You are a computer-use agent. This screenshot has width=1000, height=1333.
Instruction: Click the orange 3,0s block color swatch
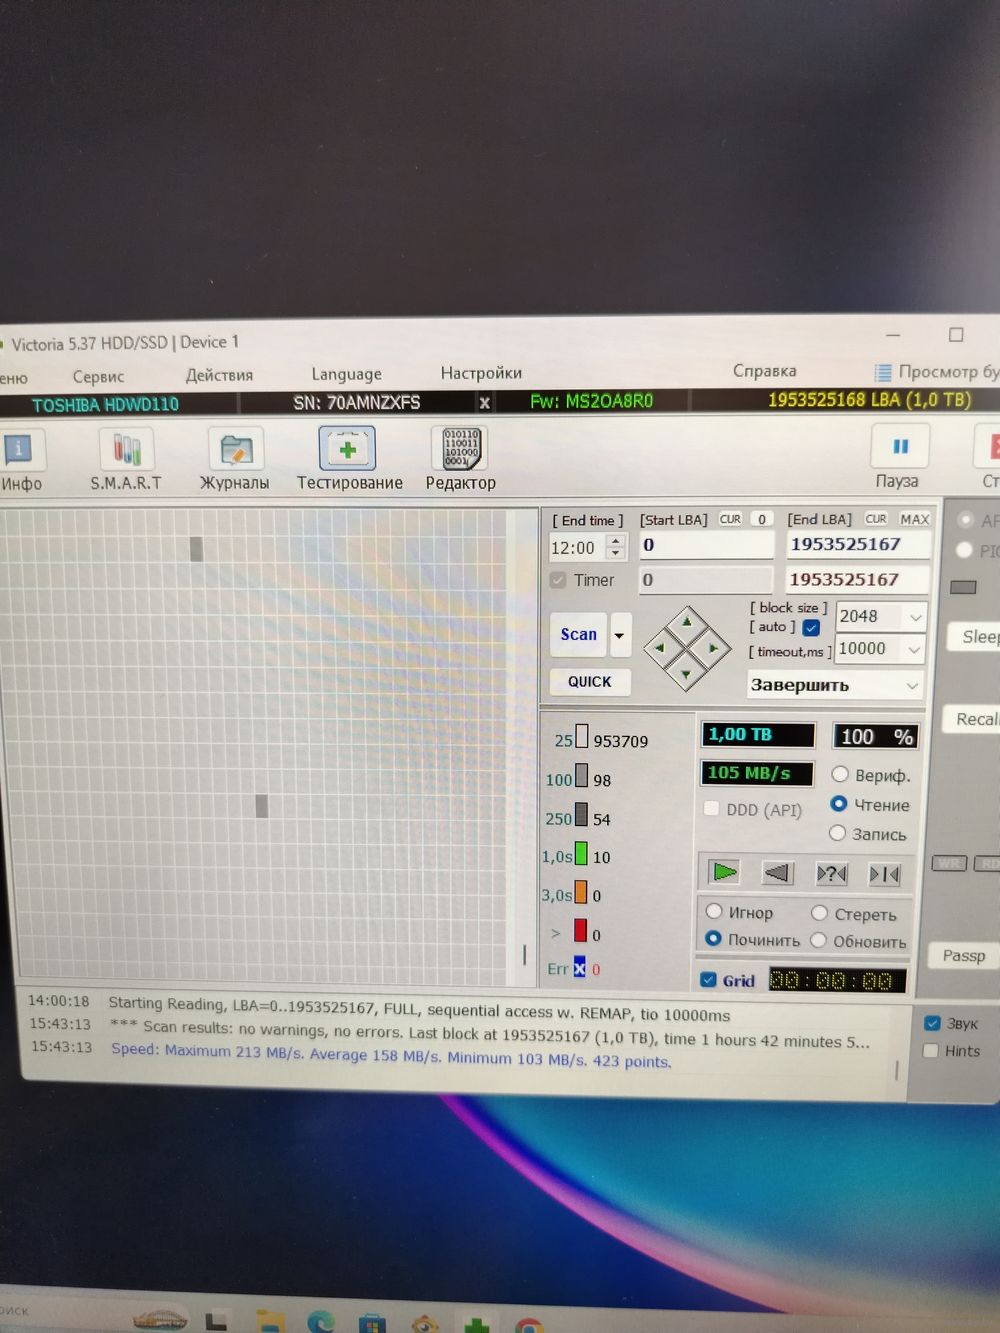click(x=581, y=892)
